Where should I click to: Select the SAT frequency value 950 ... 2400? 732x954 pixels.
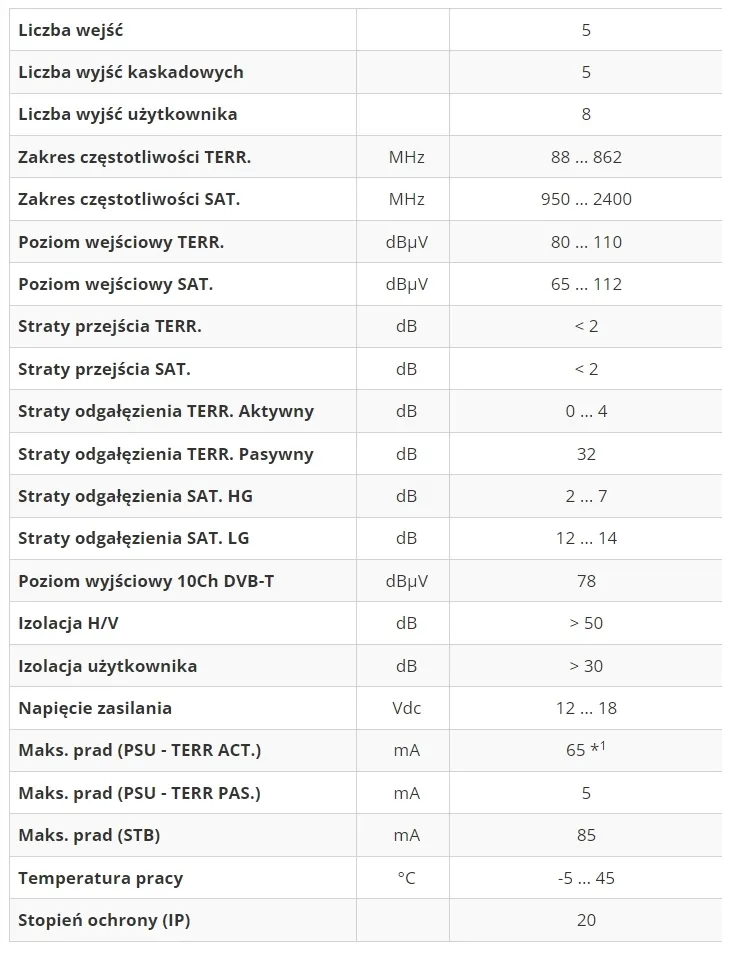coord(586,199)
